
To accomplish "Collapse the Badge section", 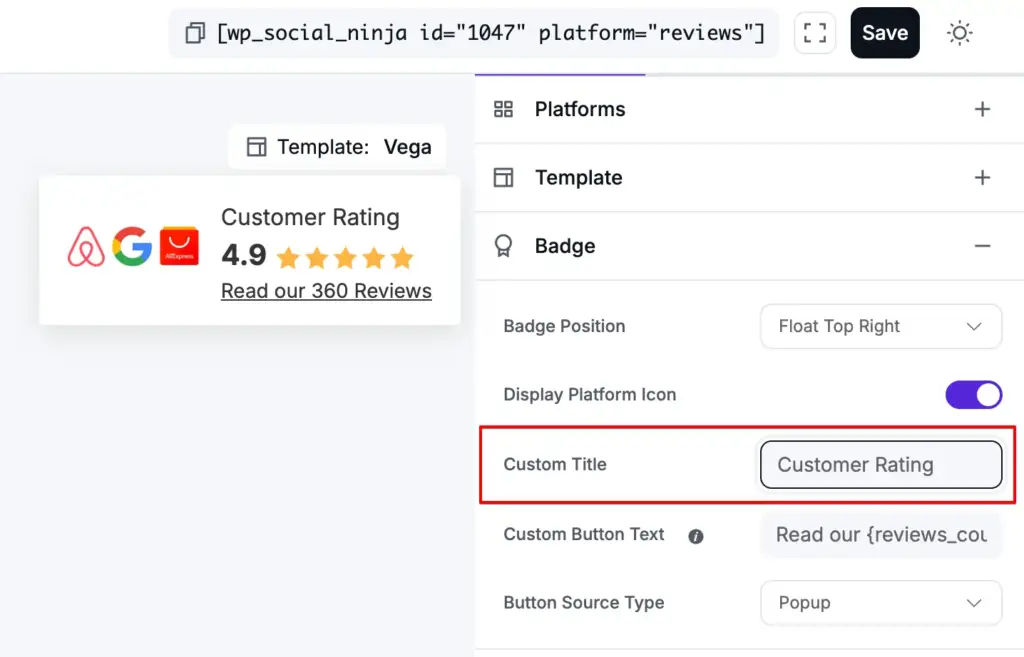I will [x=982, y=246].
